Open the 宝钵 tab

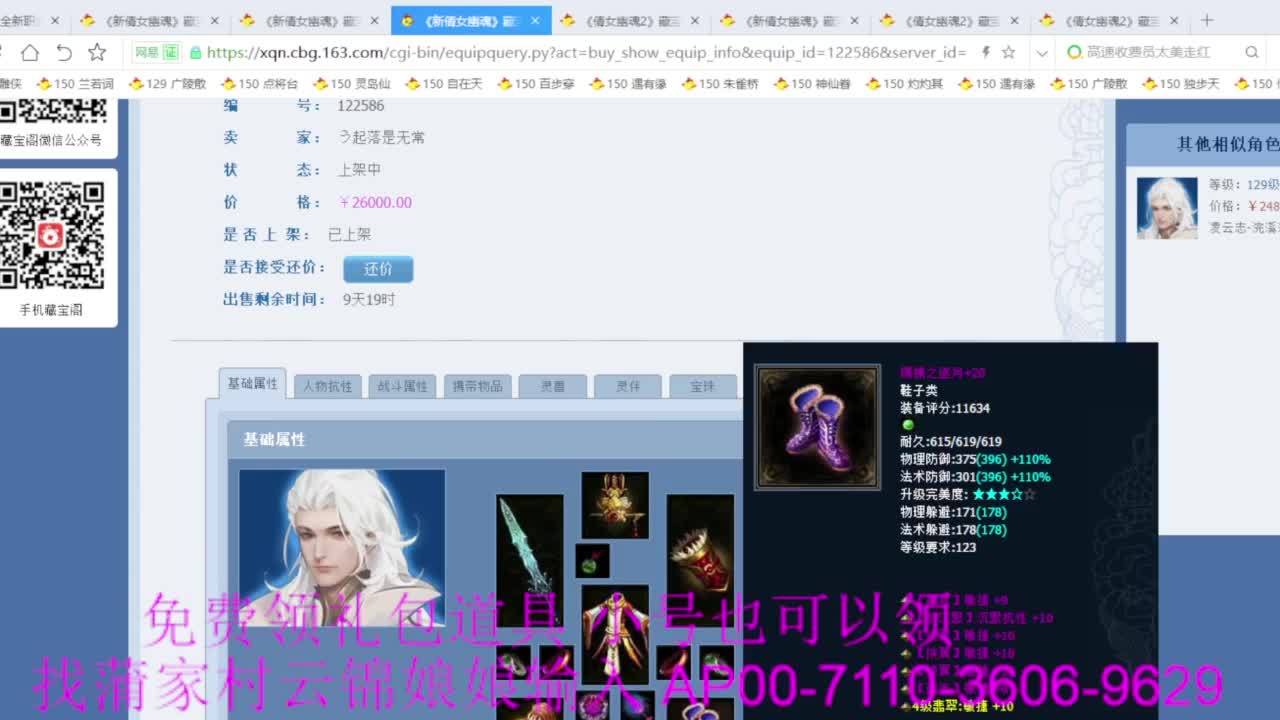[703, 386]
